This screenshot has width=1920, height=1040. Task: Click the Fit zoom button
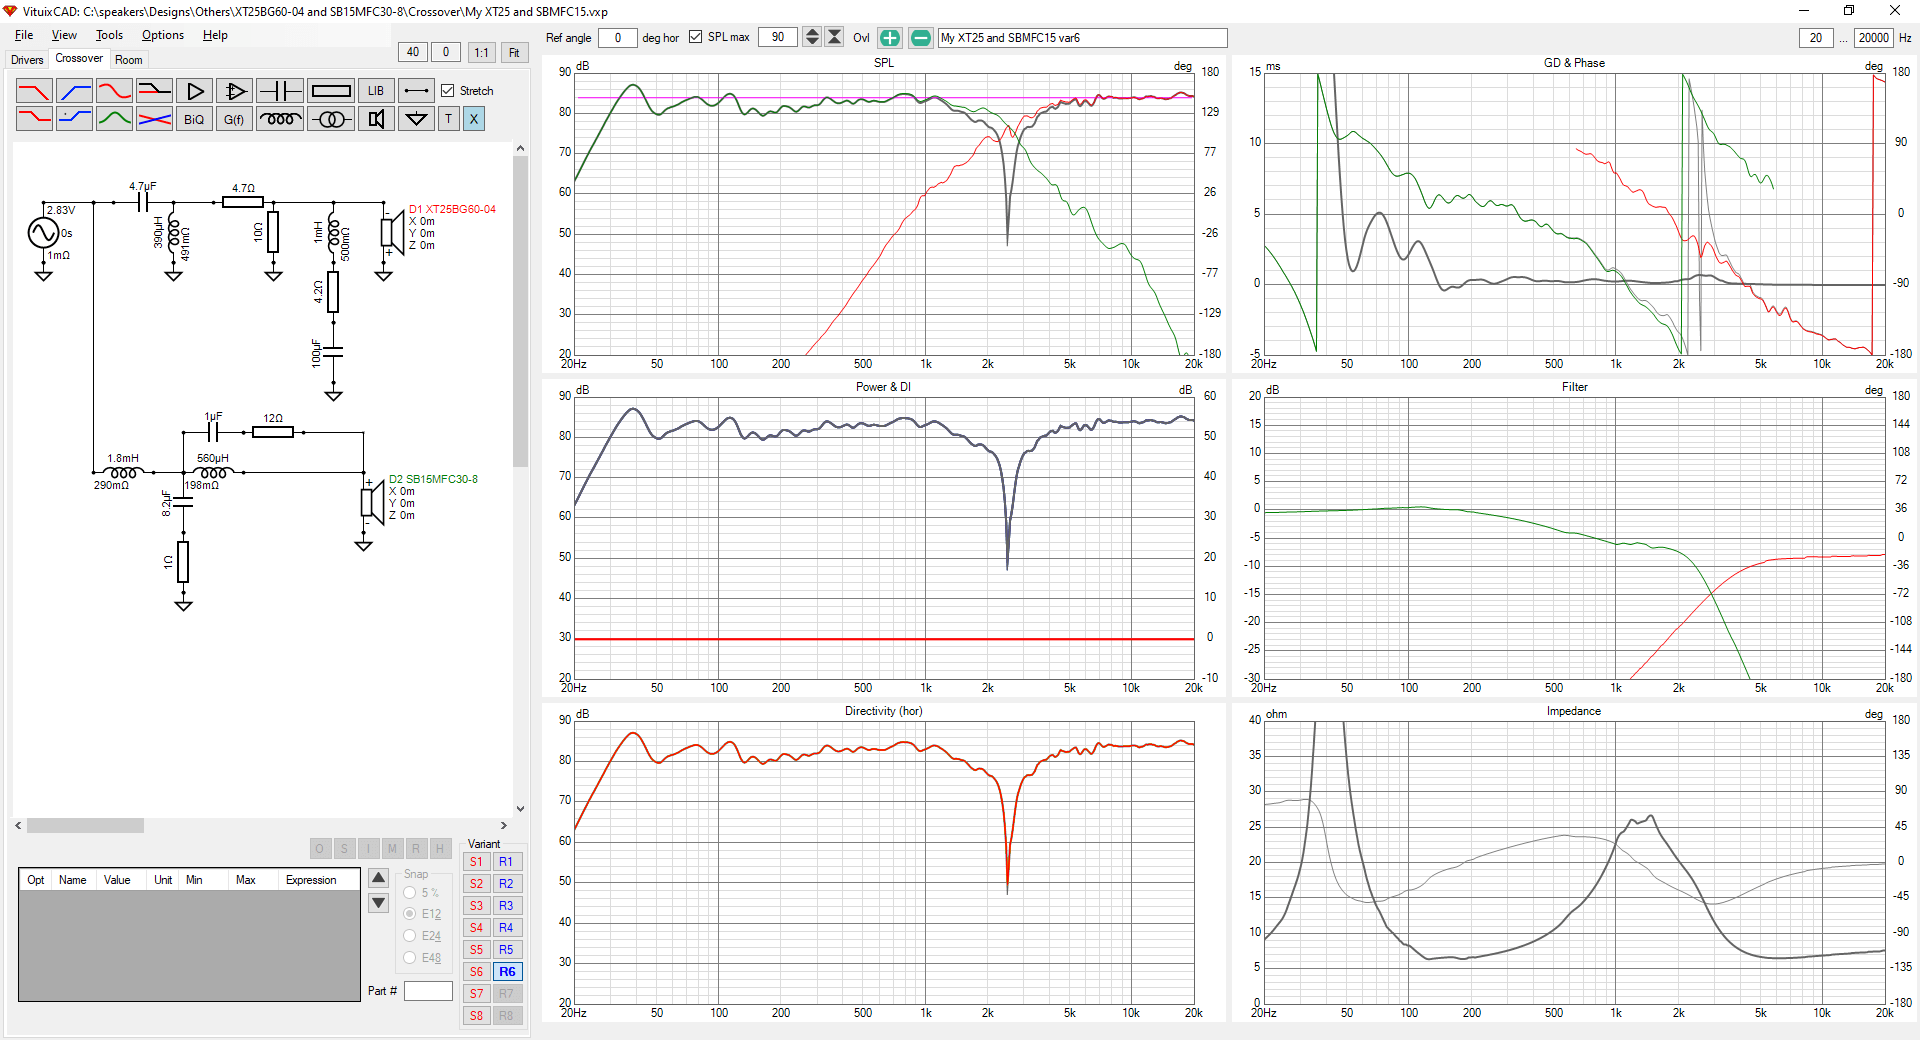click(514, 53)
